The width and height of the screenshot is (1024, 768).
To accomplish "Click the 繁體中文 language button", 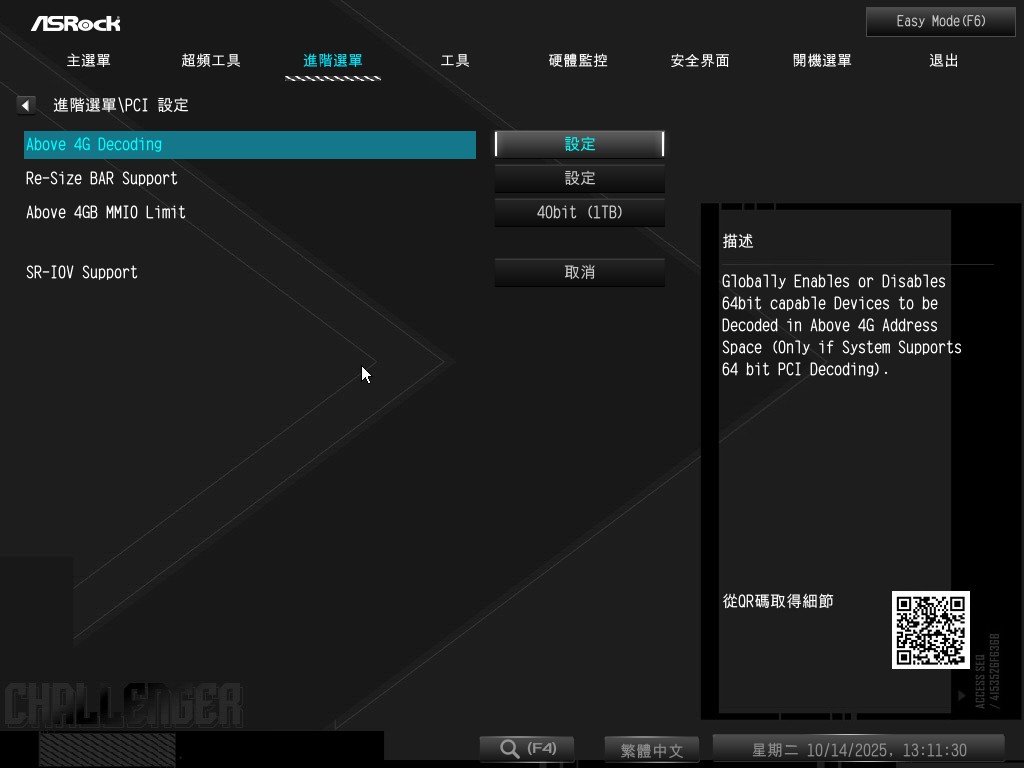I will pyautogui.click(x=652, y=750).
